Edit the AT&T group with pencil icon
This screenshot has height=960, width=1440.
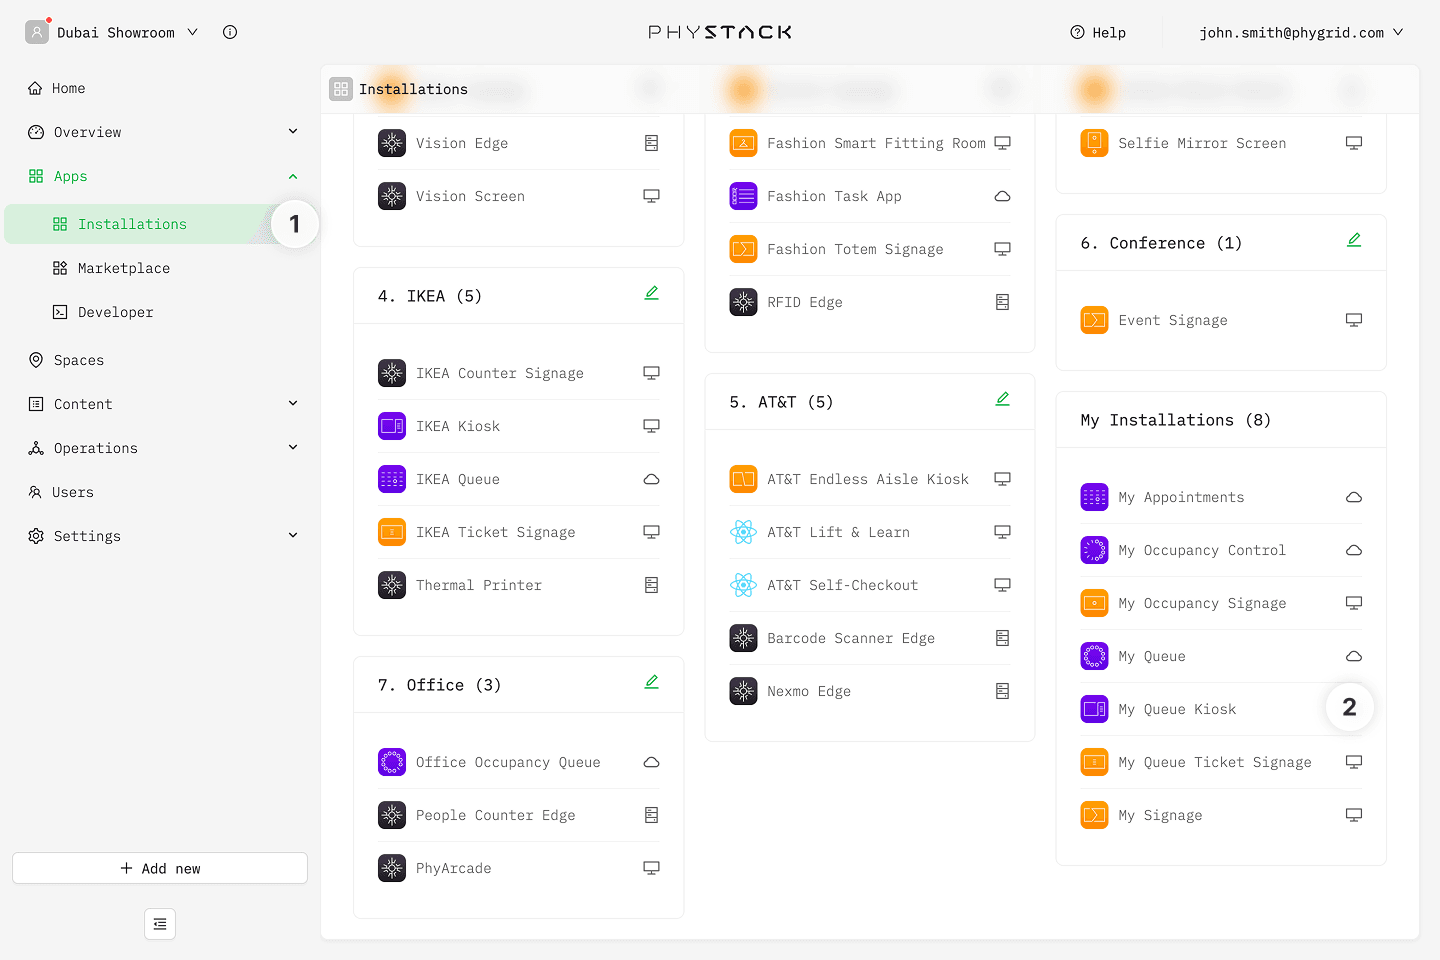pos(1002,399)
